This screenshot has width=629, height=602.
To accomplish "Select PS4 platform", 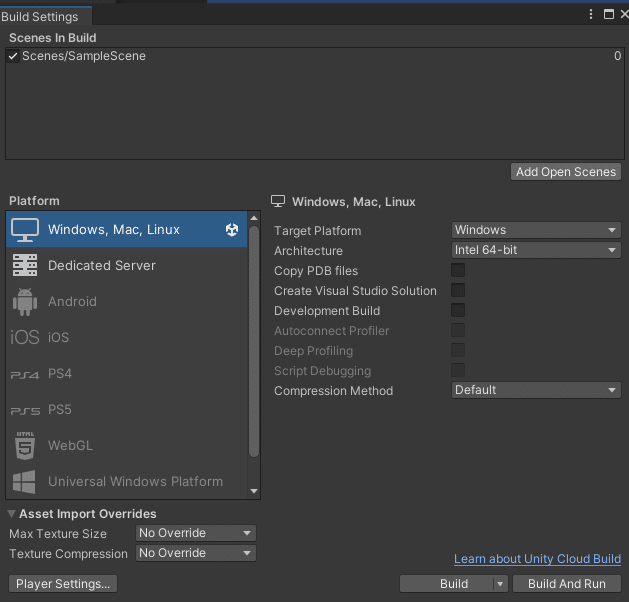I will 127,374.
